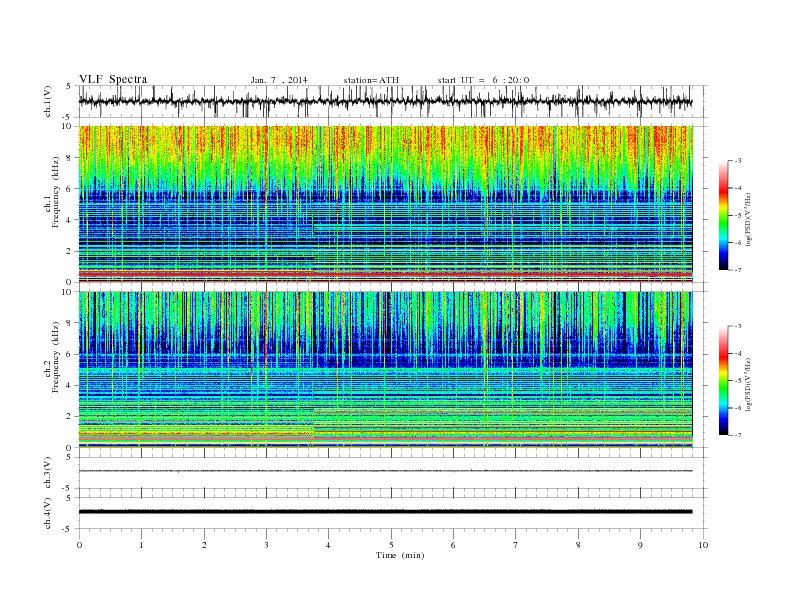Click the 'ch.3(V)' axis label
This screenshot has width=792, height=612.
(x=47, y=473)
